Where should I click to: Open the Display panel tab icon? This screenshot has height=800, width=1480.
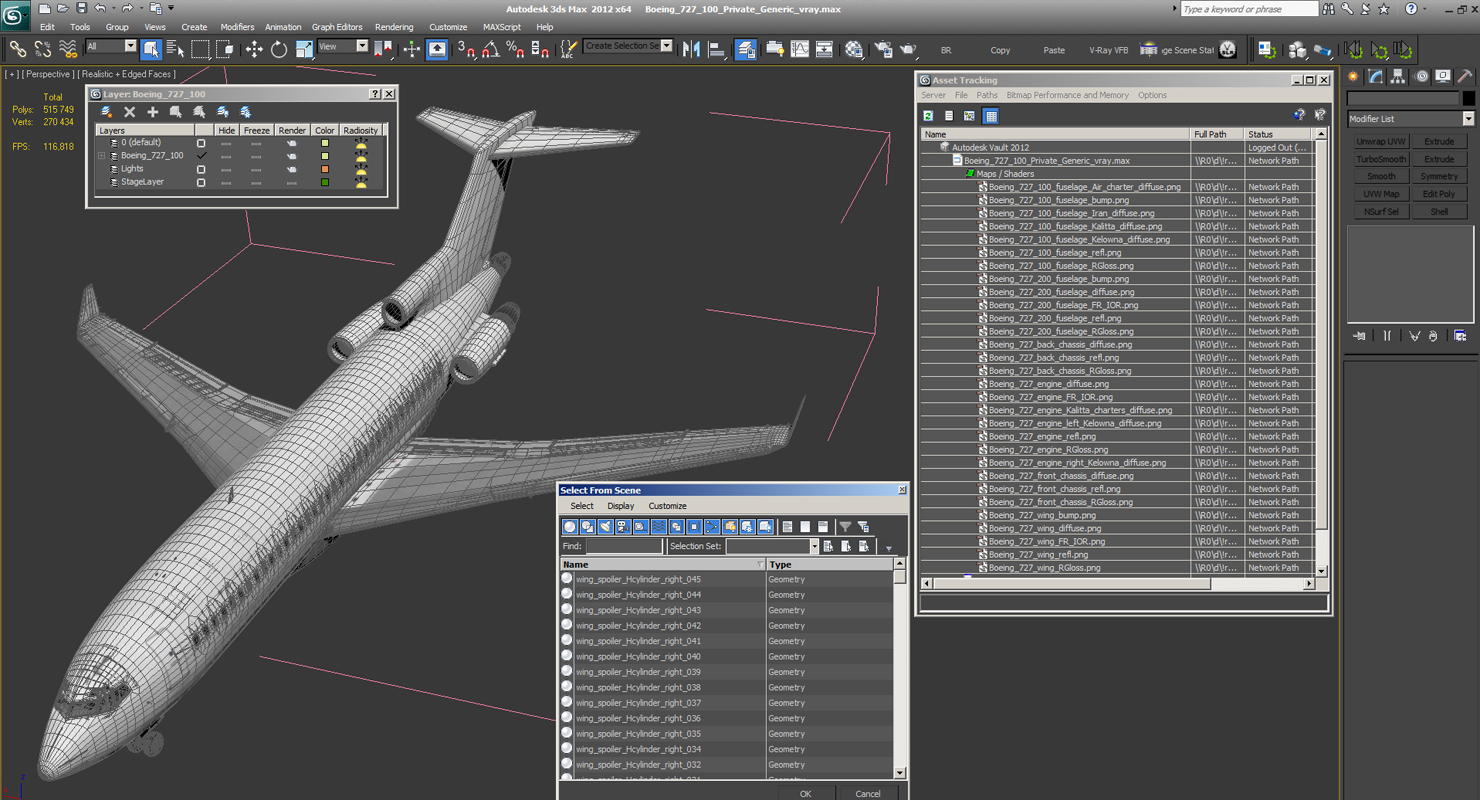point(1442,76)
